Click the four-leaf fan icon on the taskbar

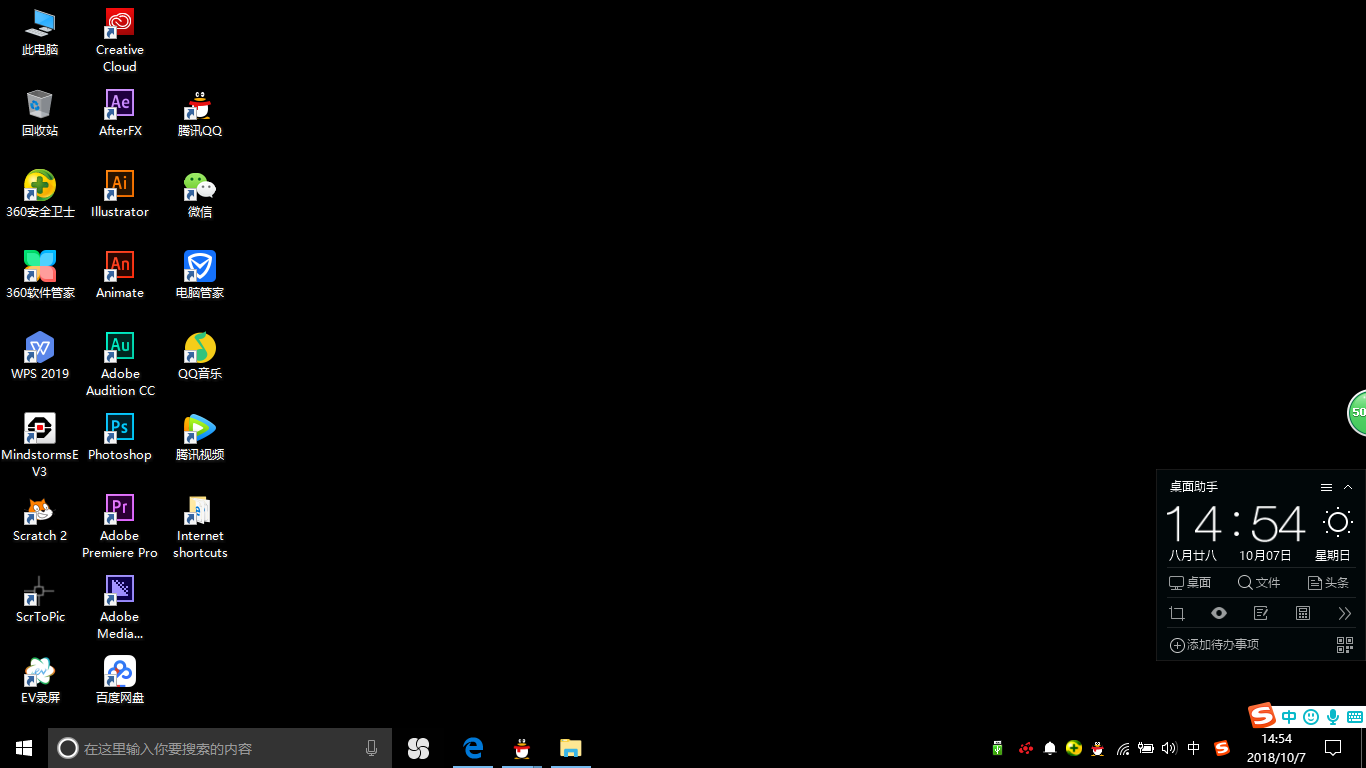click(x=418, y=748)
